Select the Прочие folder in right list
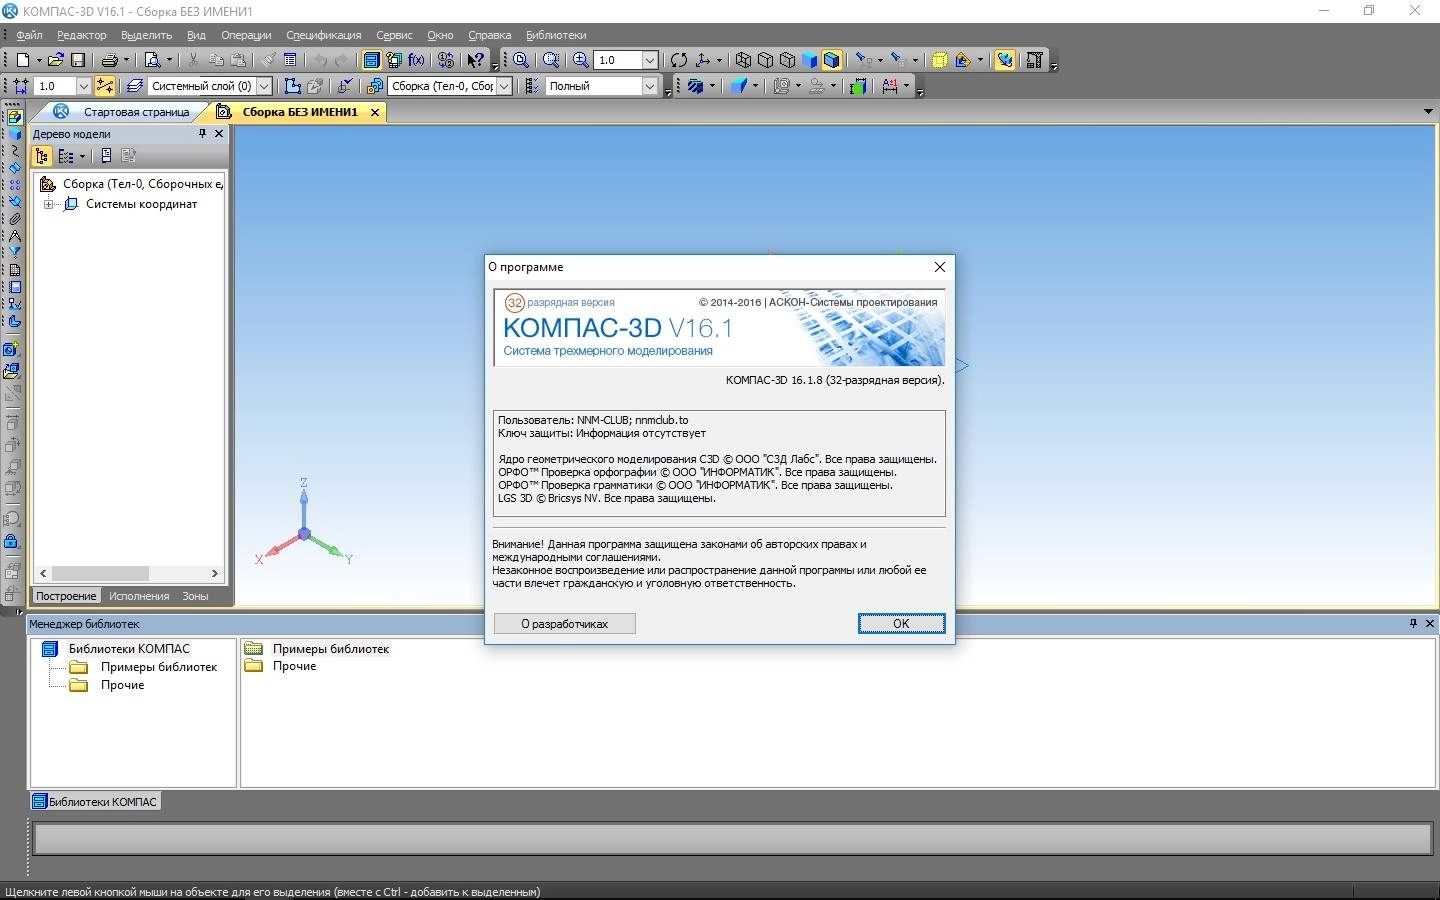This screenshot has width=1440, height=900. 294,666
